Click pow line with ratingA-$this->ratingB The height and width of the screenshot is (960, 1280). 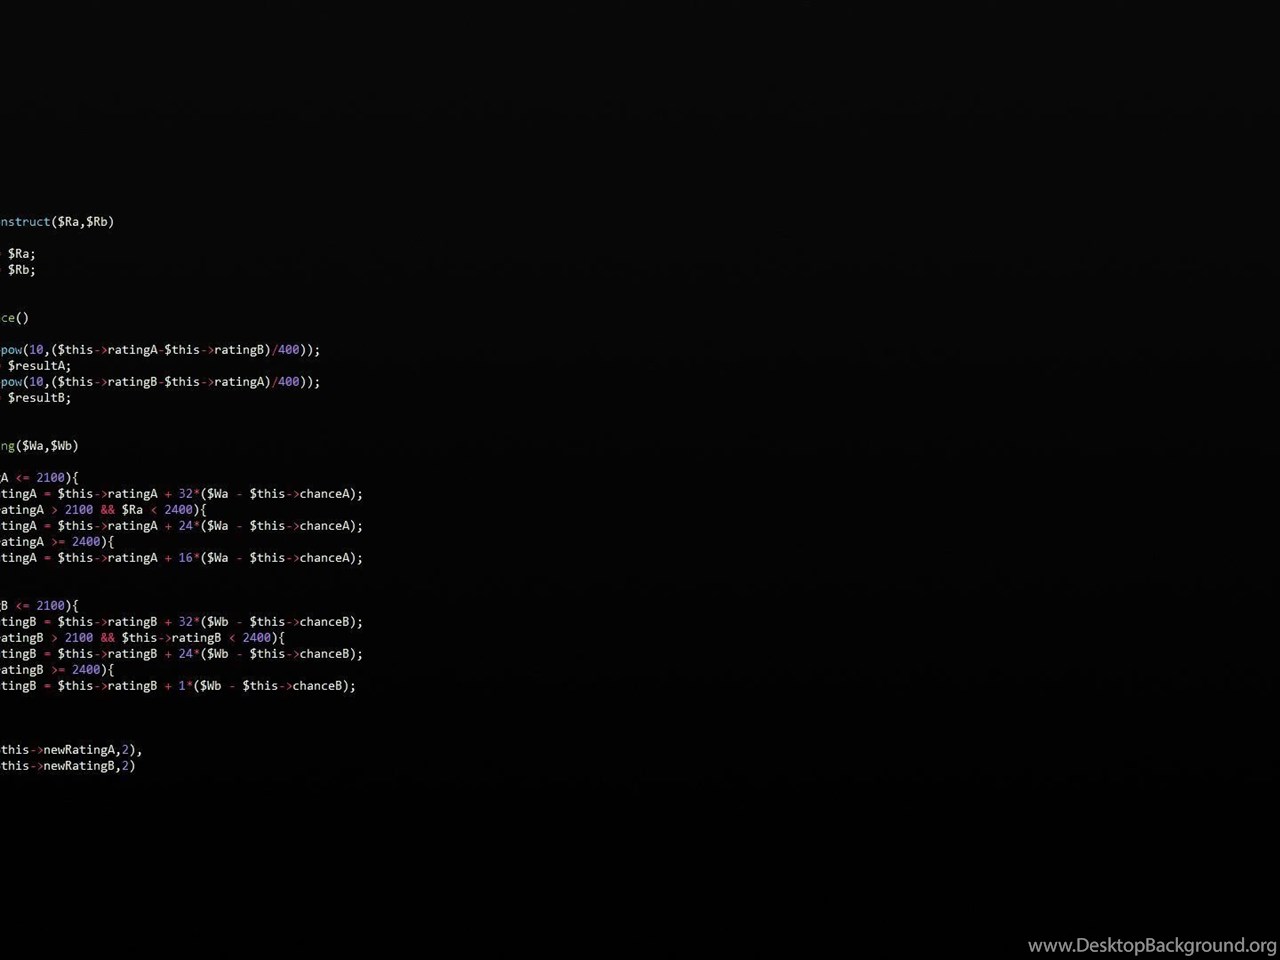pyautogui.click(x=160, y=350)
